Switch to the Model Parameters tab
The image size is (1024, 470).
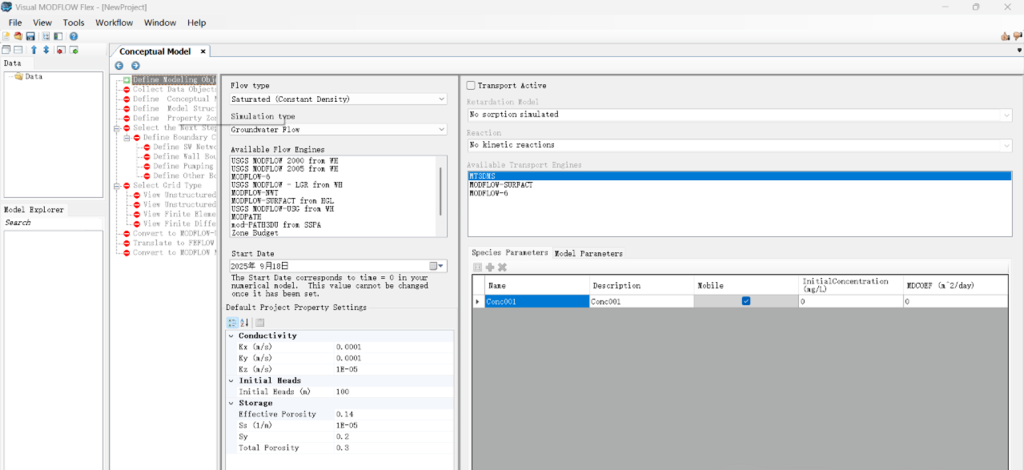(x=588, y=254)
